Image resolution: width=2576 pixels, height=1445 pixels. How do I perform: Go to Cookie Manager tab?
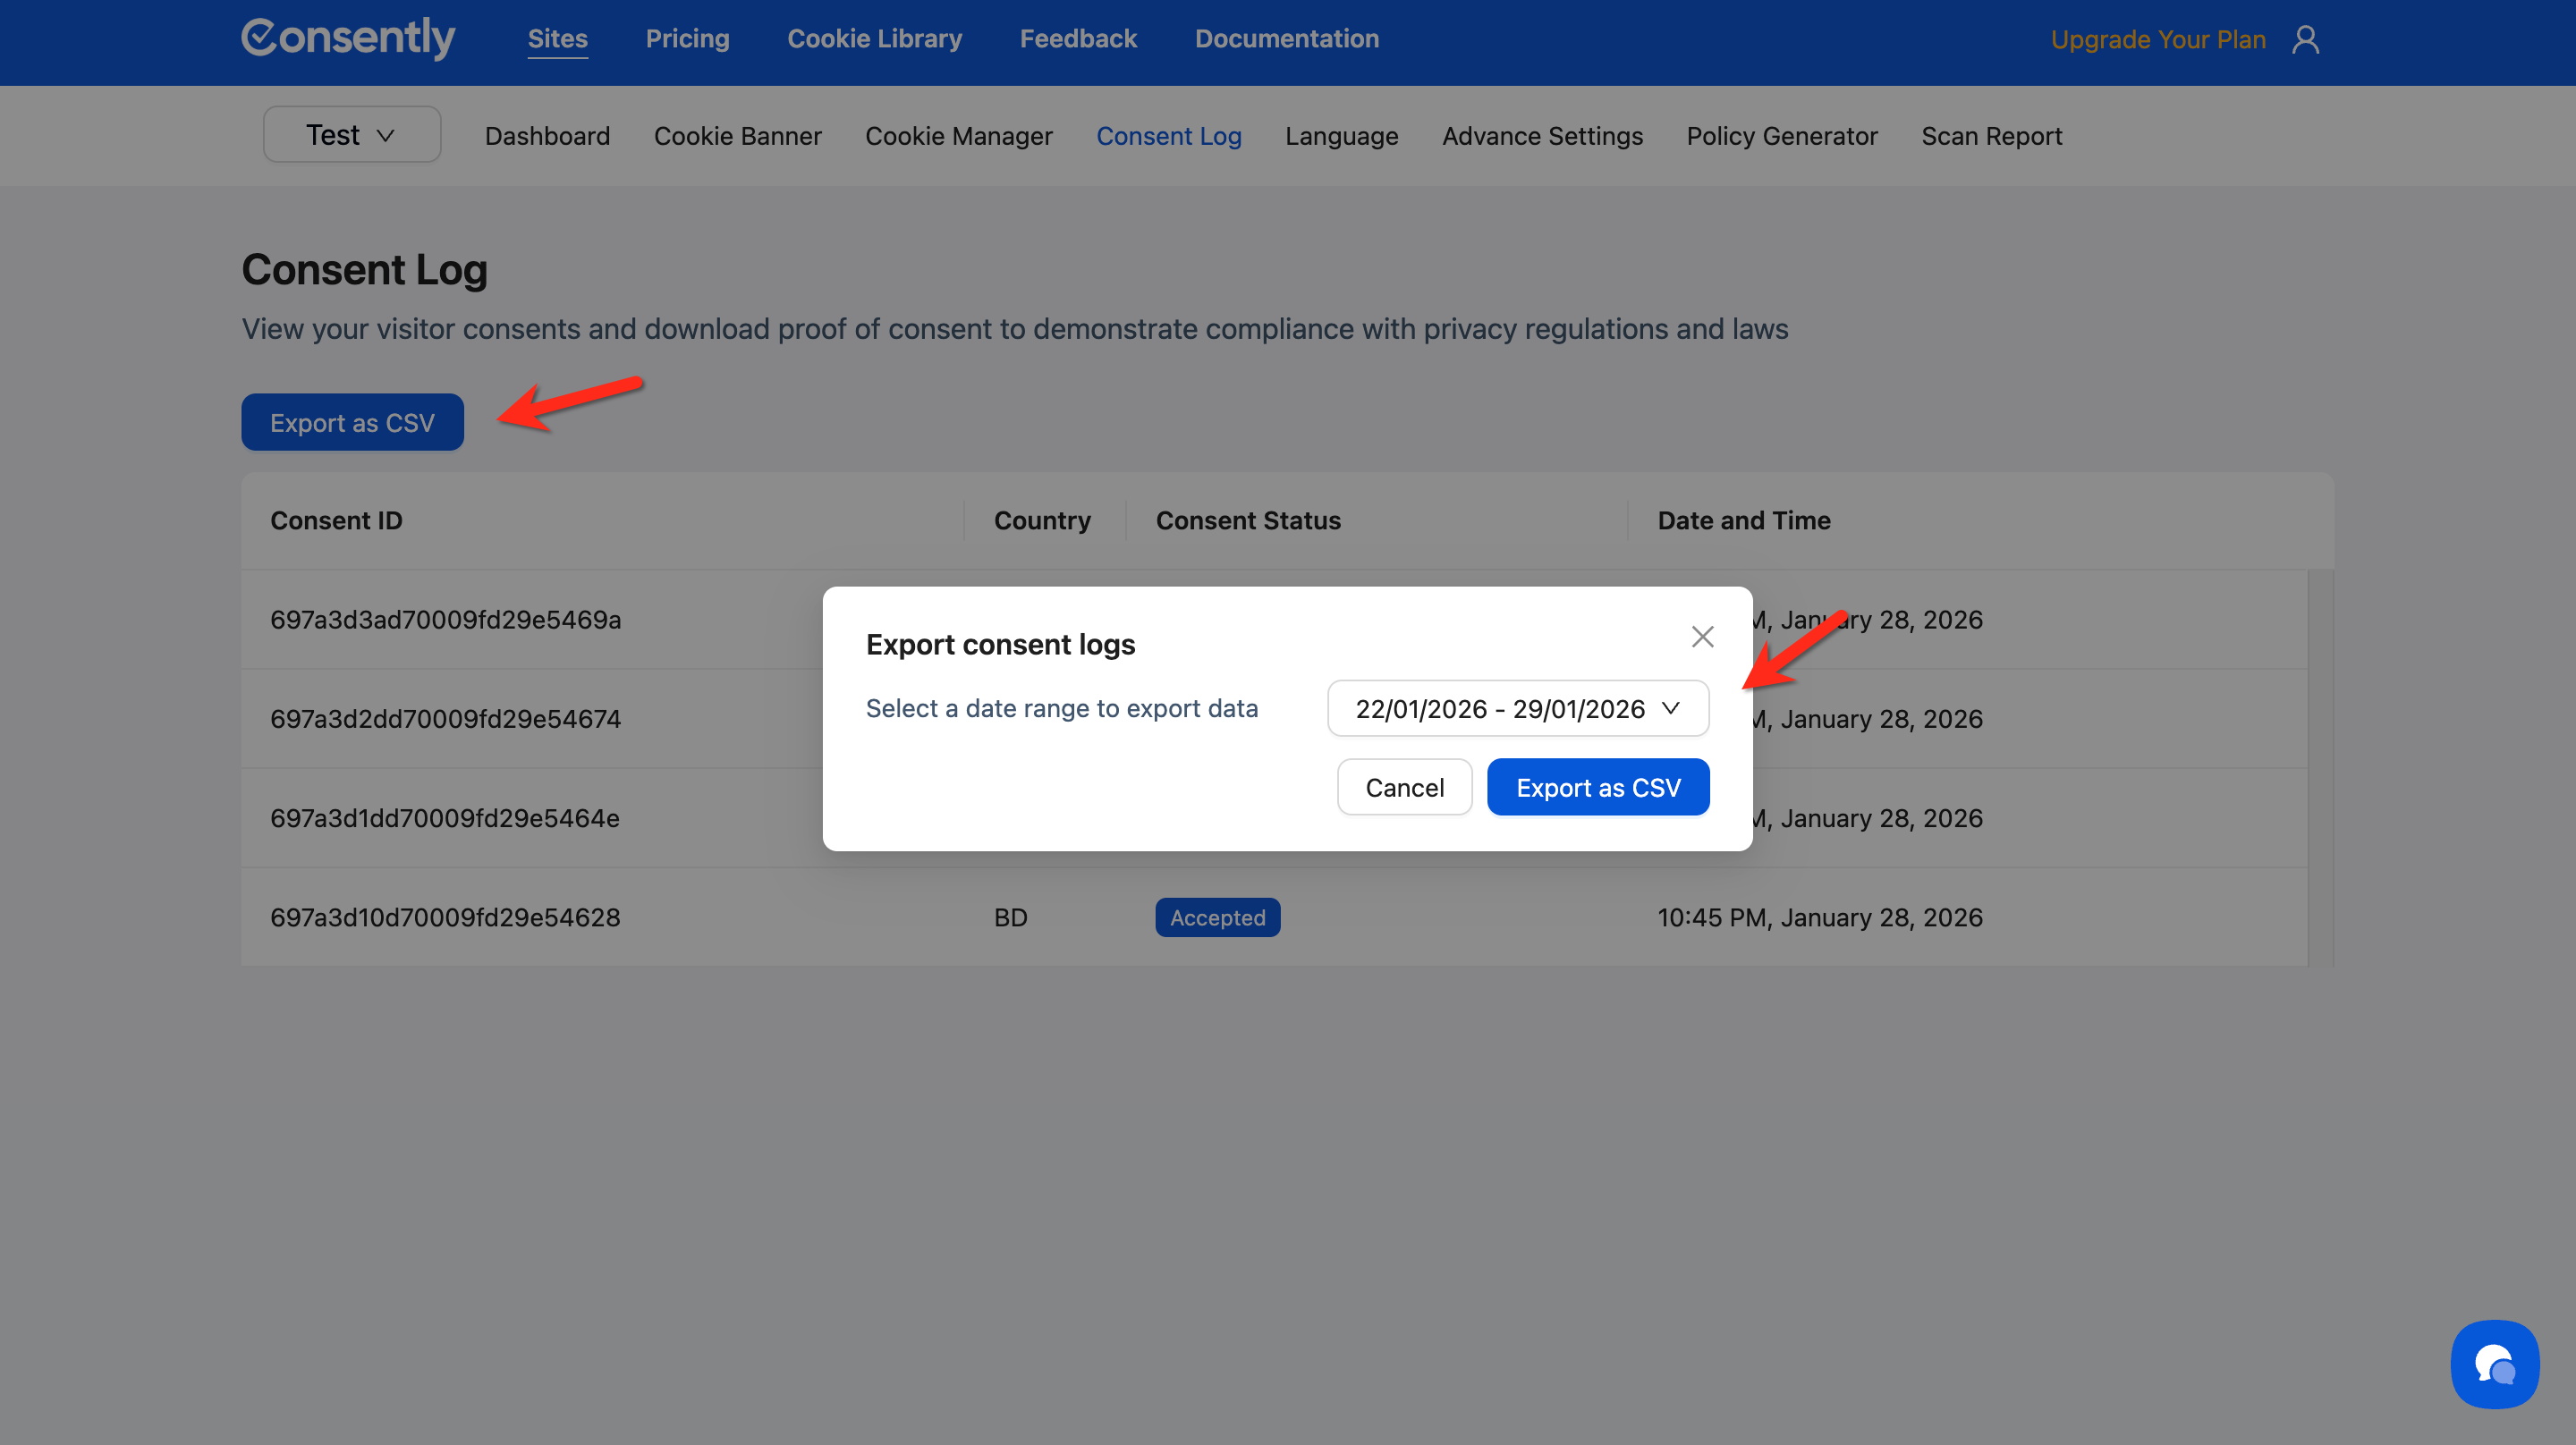pyautogui.click(x=958, y=136)
